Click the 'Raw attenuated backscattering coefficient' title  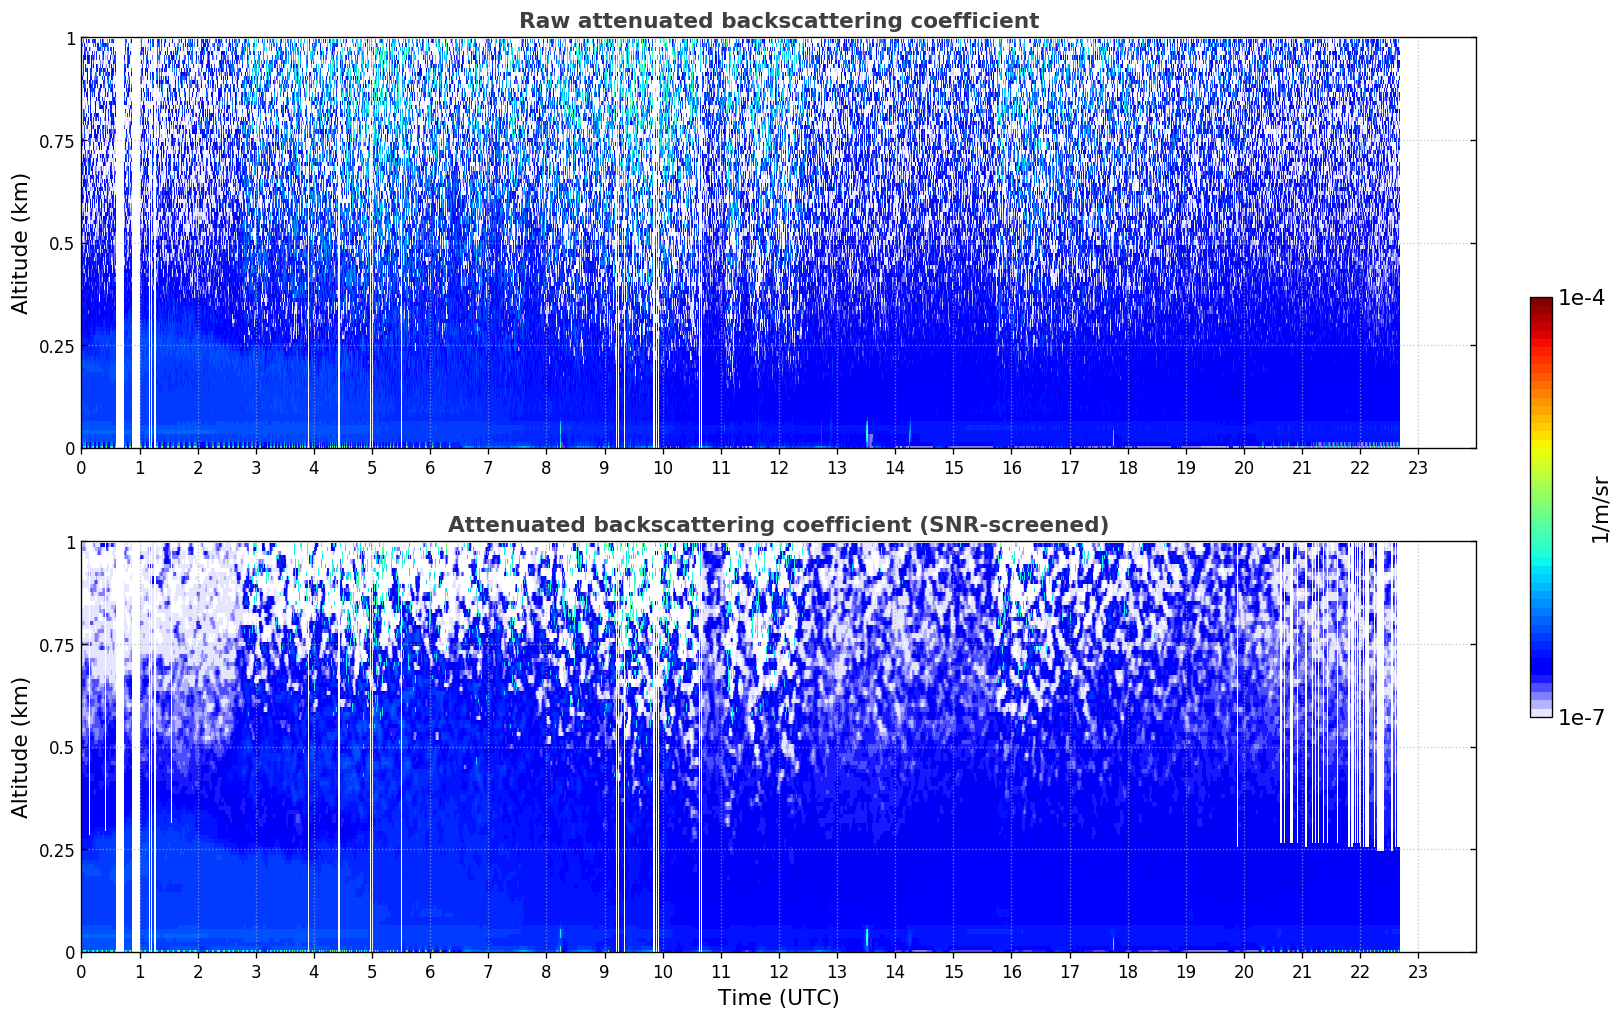tap(778, 21)
